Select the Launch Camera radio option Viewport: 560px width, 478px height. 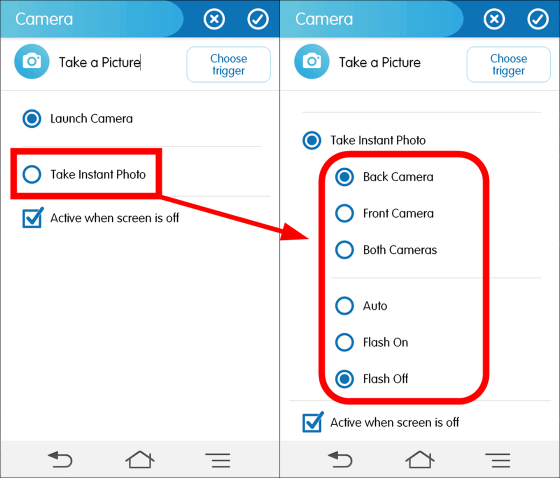[32, 118]
